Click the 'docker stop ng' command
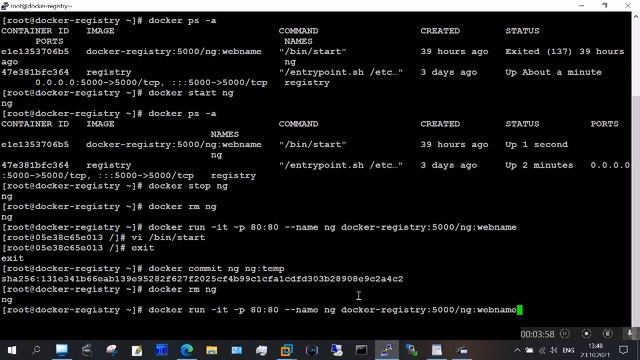640x360 pixels. pyautogui.click(x=188, y=186)
